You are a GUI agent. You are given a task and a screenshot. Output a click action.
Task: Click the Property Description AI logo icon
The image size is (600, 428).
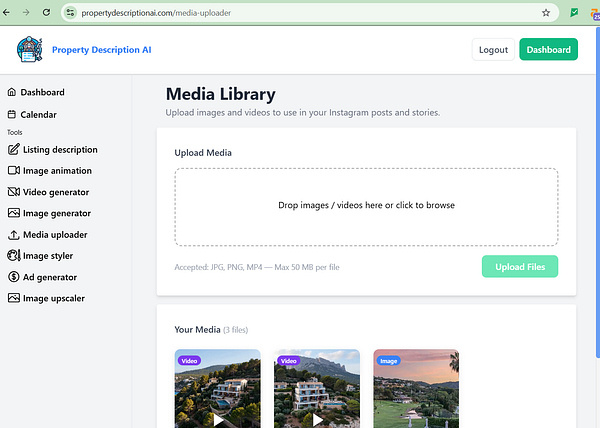pos(29,49)
